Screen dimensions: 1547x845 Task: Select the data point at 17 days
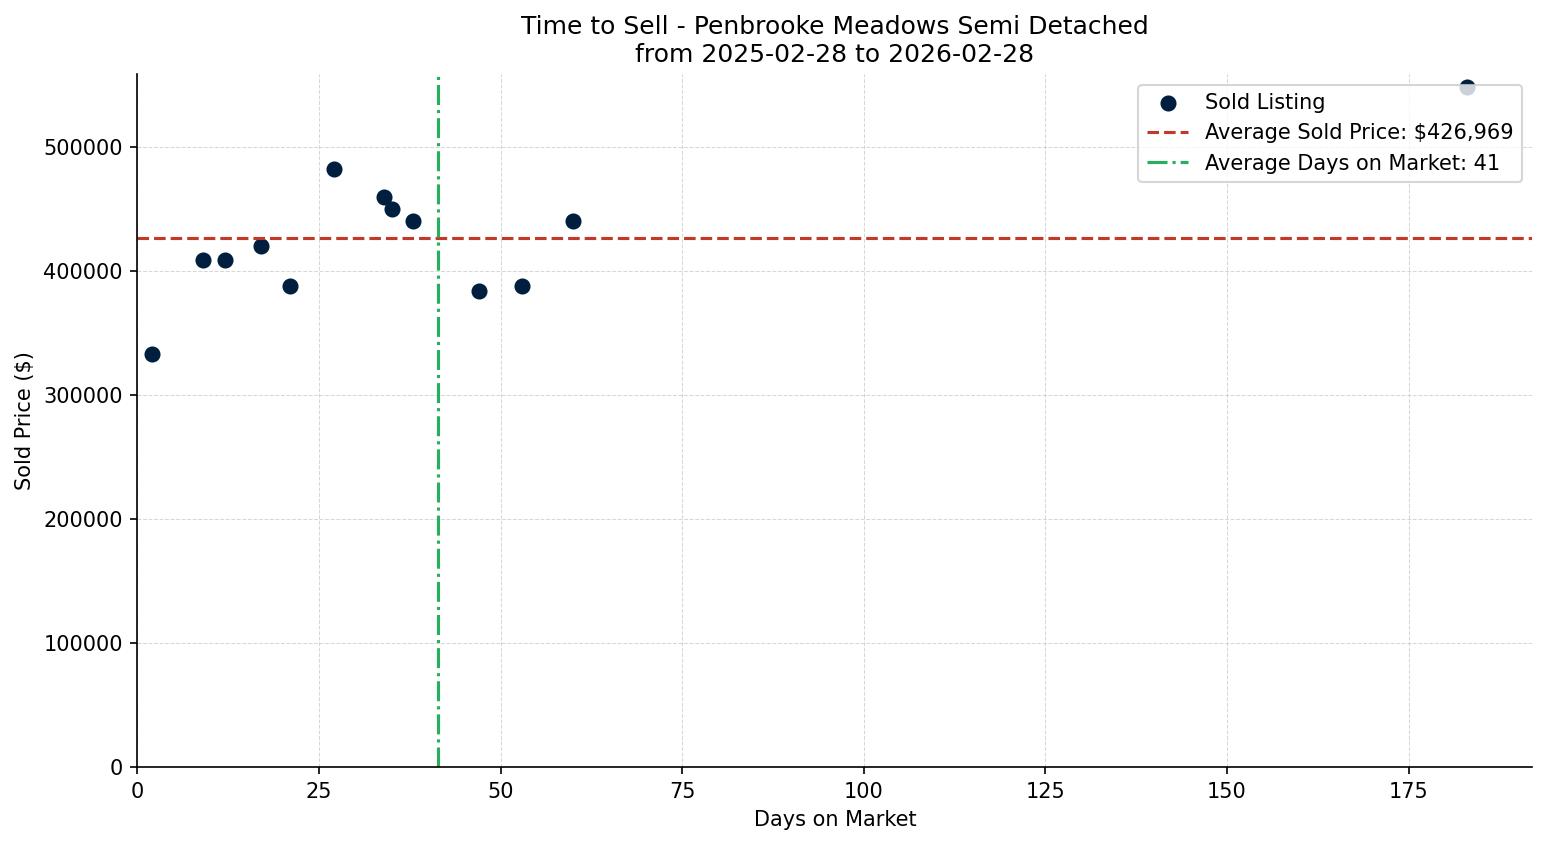point(261,246)
